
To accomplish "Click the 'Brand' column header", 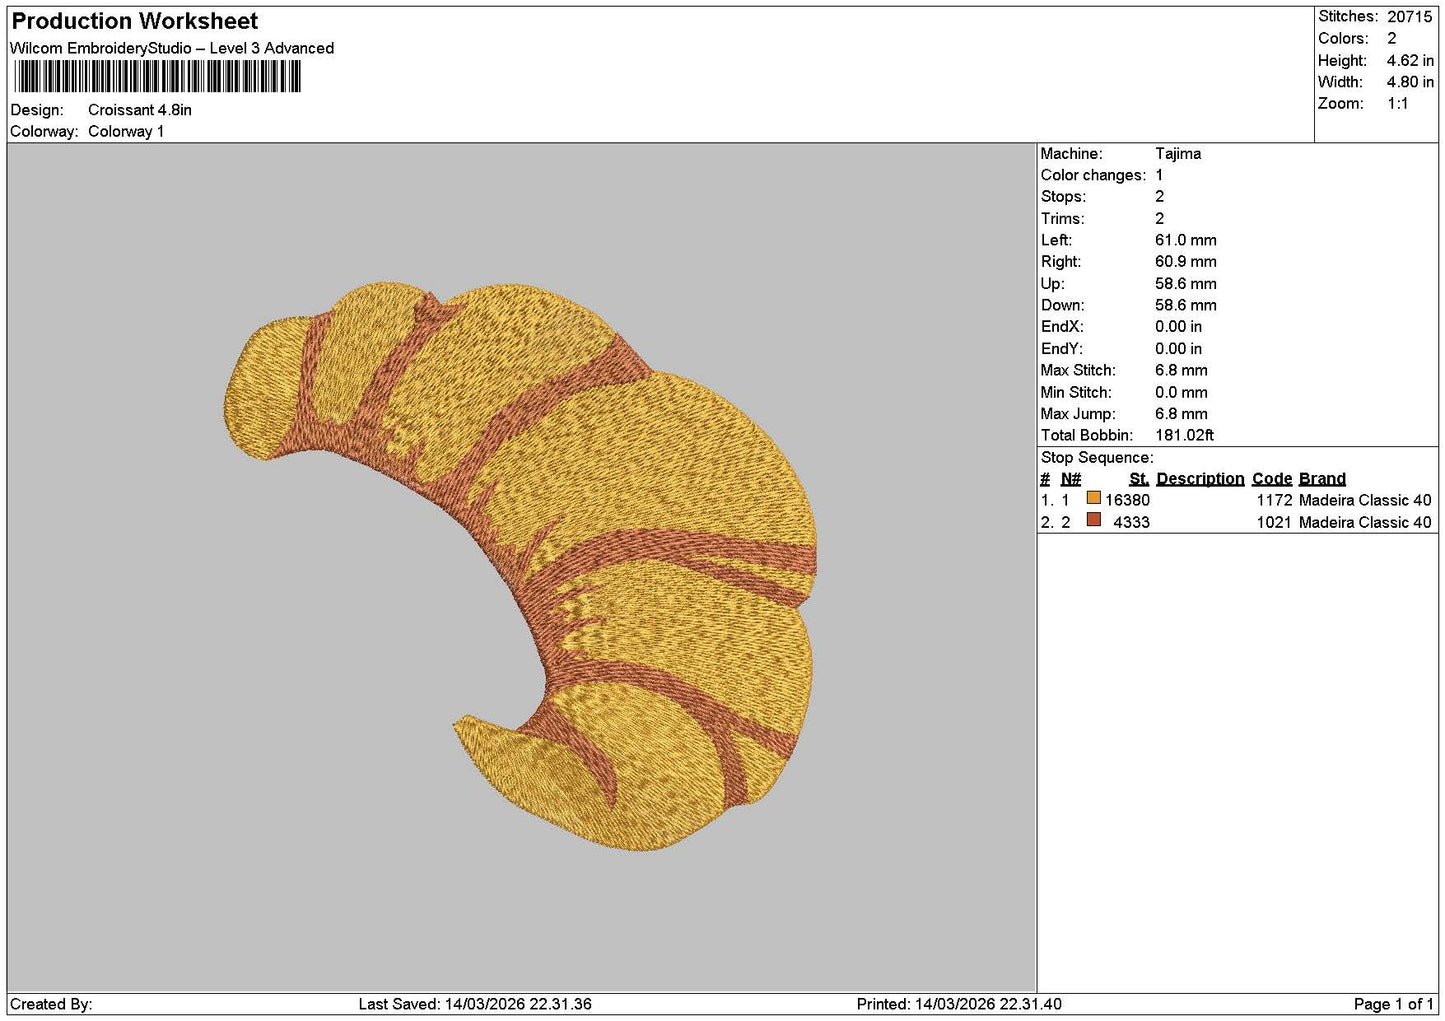I will pyautogui.click(x=1322, y=478).
